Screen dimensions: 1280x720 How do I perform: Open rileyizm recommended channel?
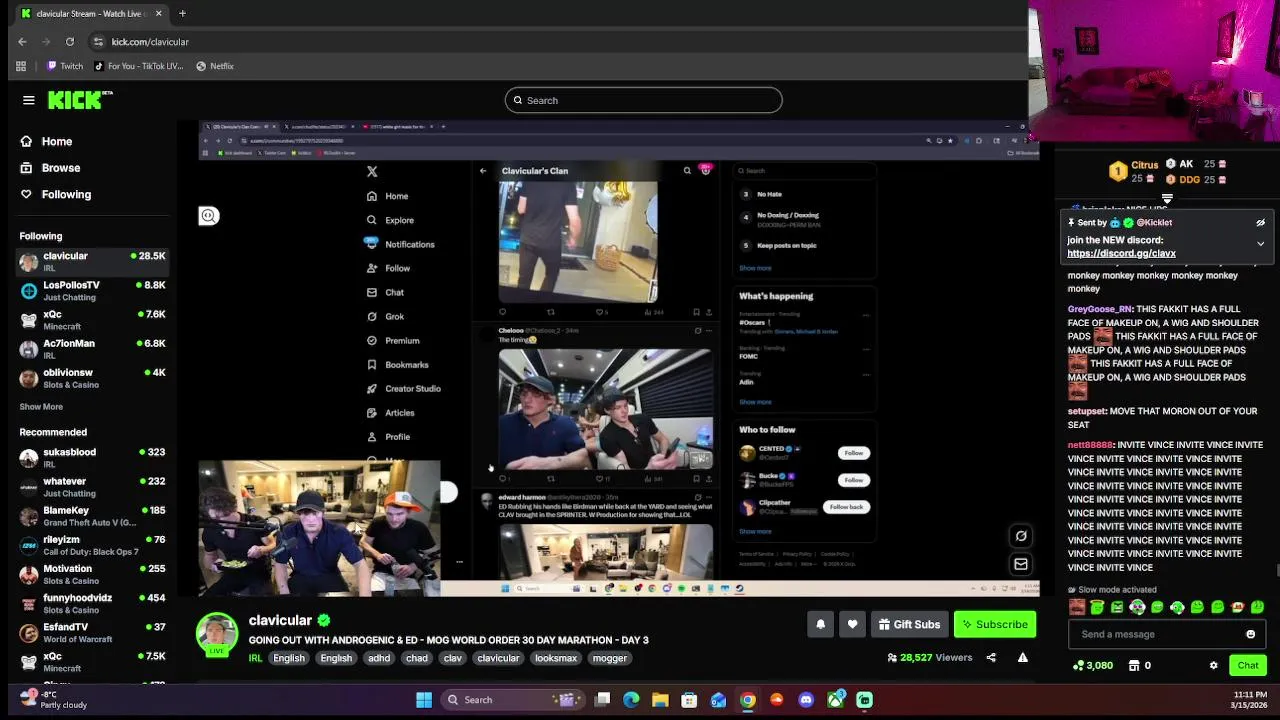(x=92, y=545)
